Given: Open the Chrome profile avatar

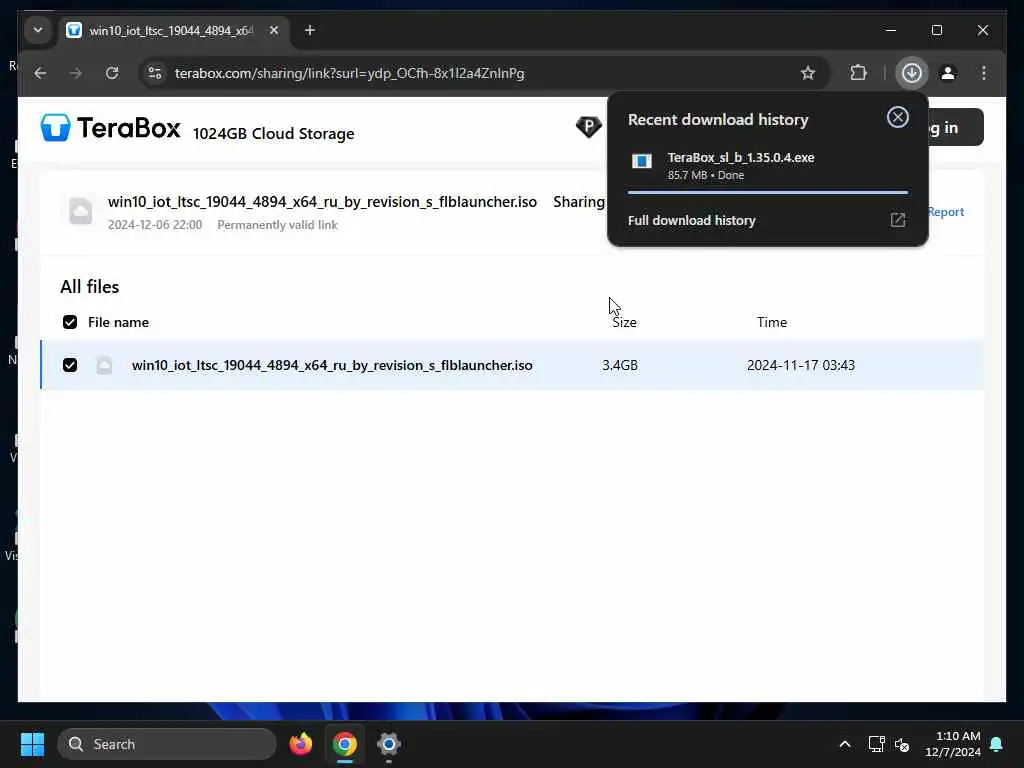Looking at the screenshot, I should (x=948, y=73).
